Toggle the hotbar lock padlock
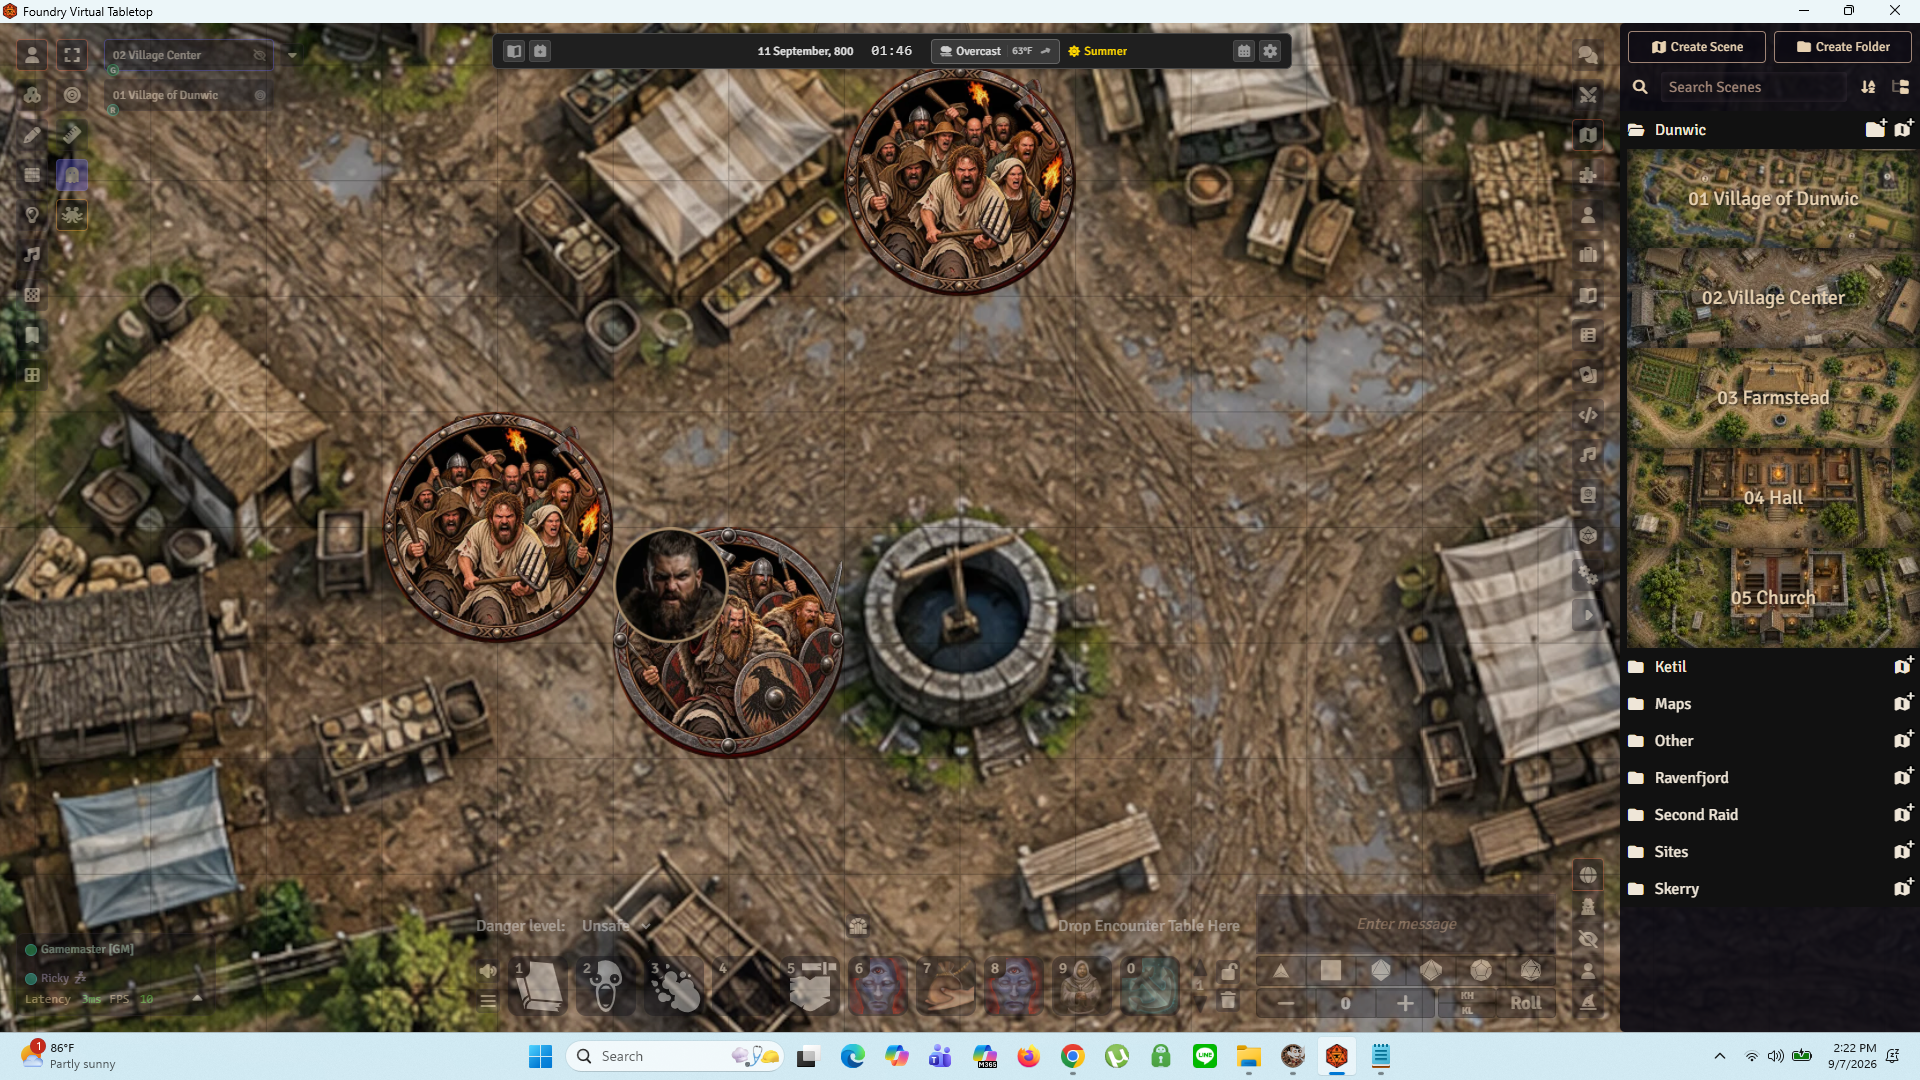This screenshot has width=1920, height=1080. (1229, 971)
